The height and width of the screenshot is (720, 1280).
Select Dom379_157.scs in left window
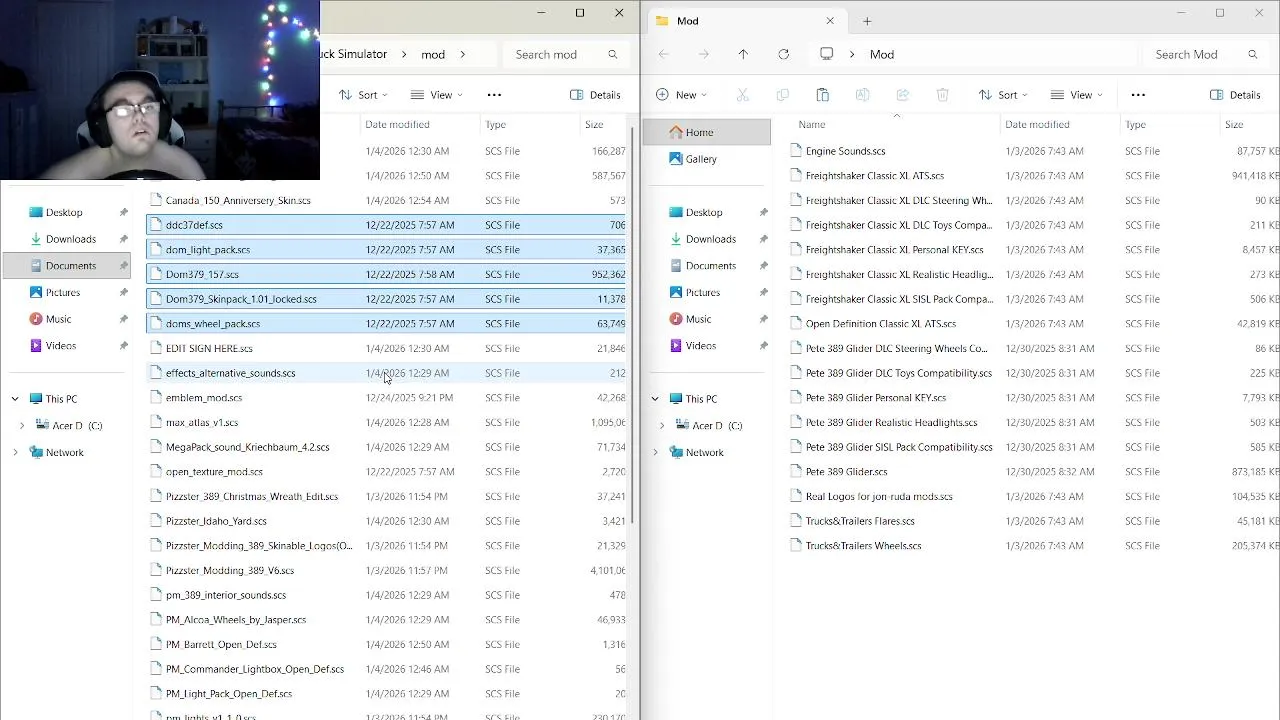click(x=386, y=274)
